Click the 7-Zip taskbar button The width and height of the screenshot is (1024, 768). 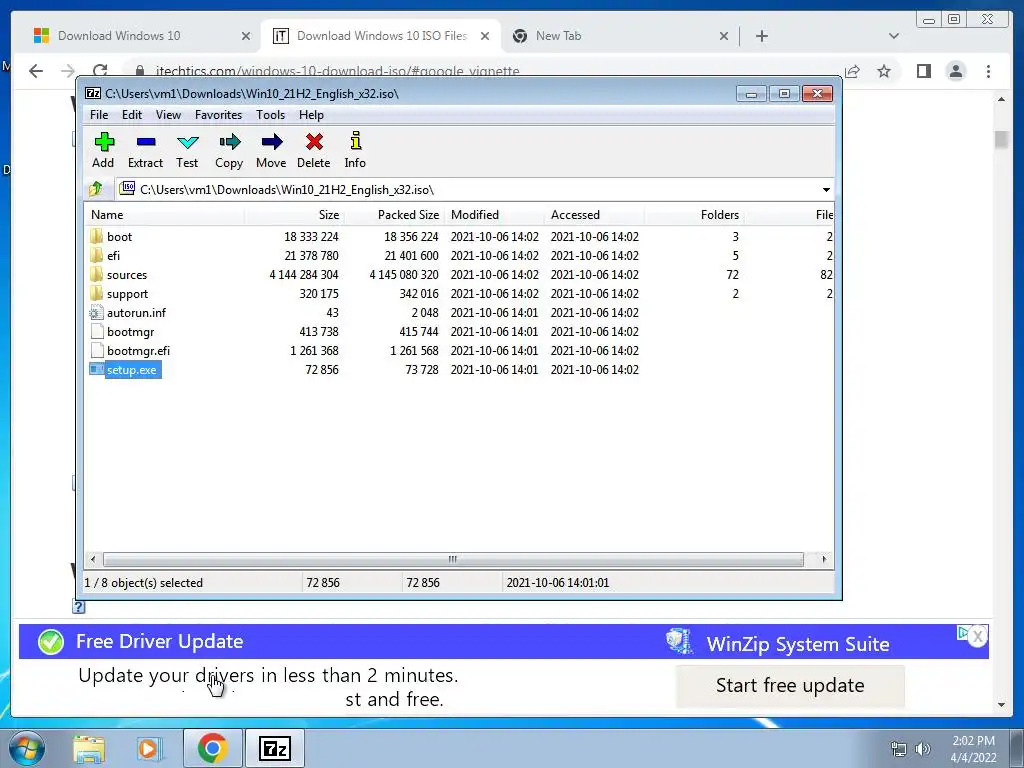[275, 748]
